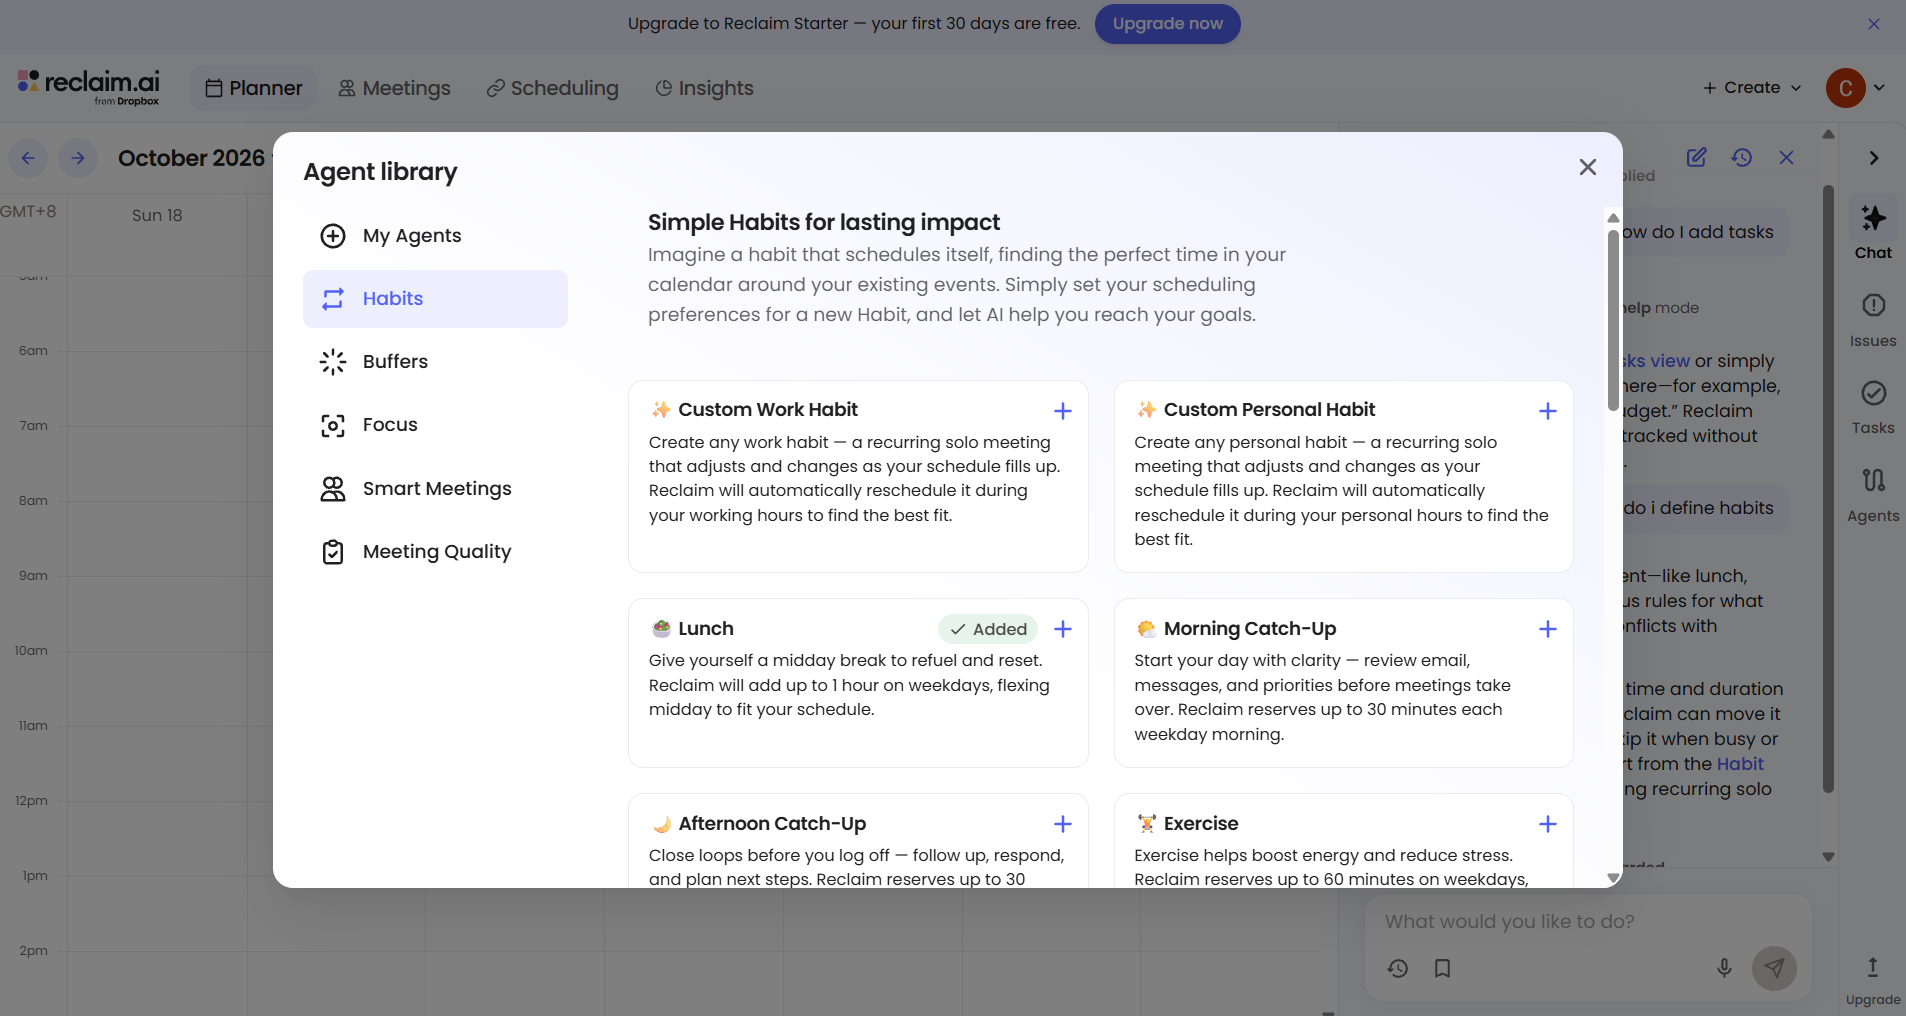Select Meeting Quality category
1906x1016 pixels.
pos(435,552)
